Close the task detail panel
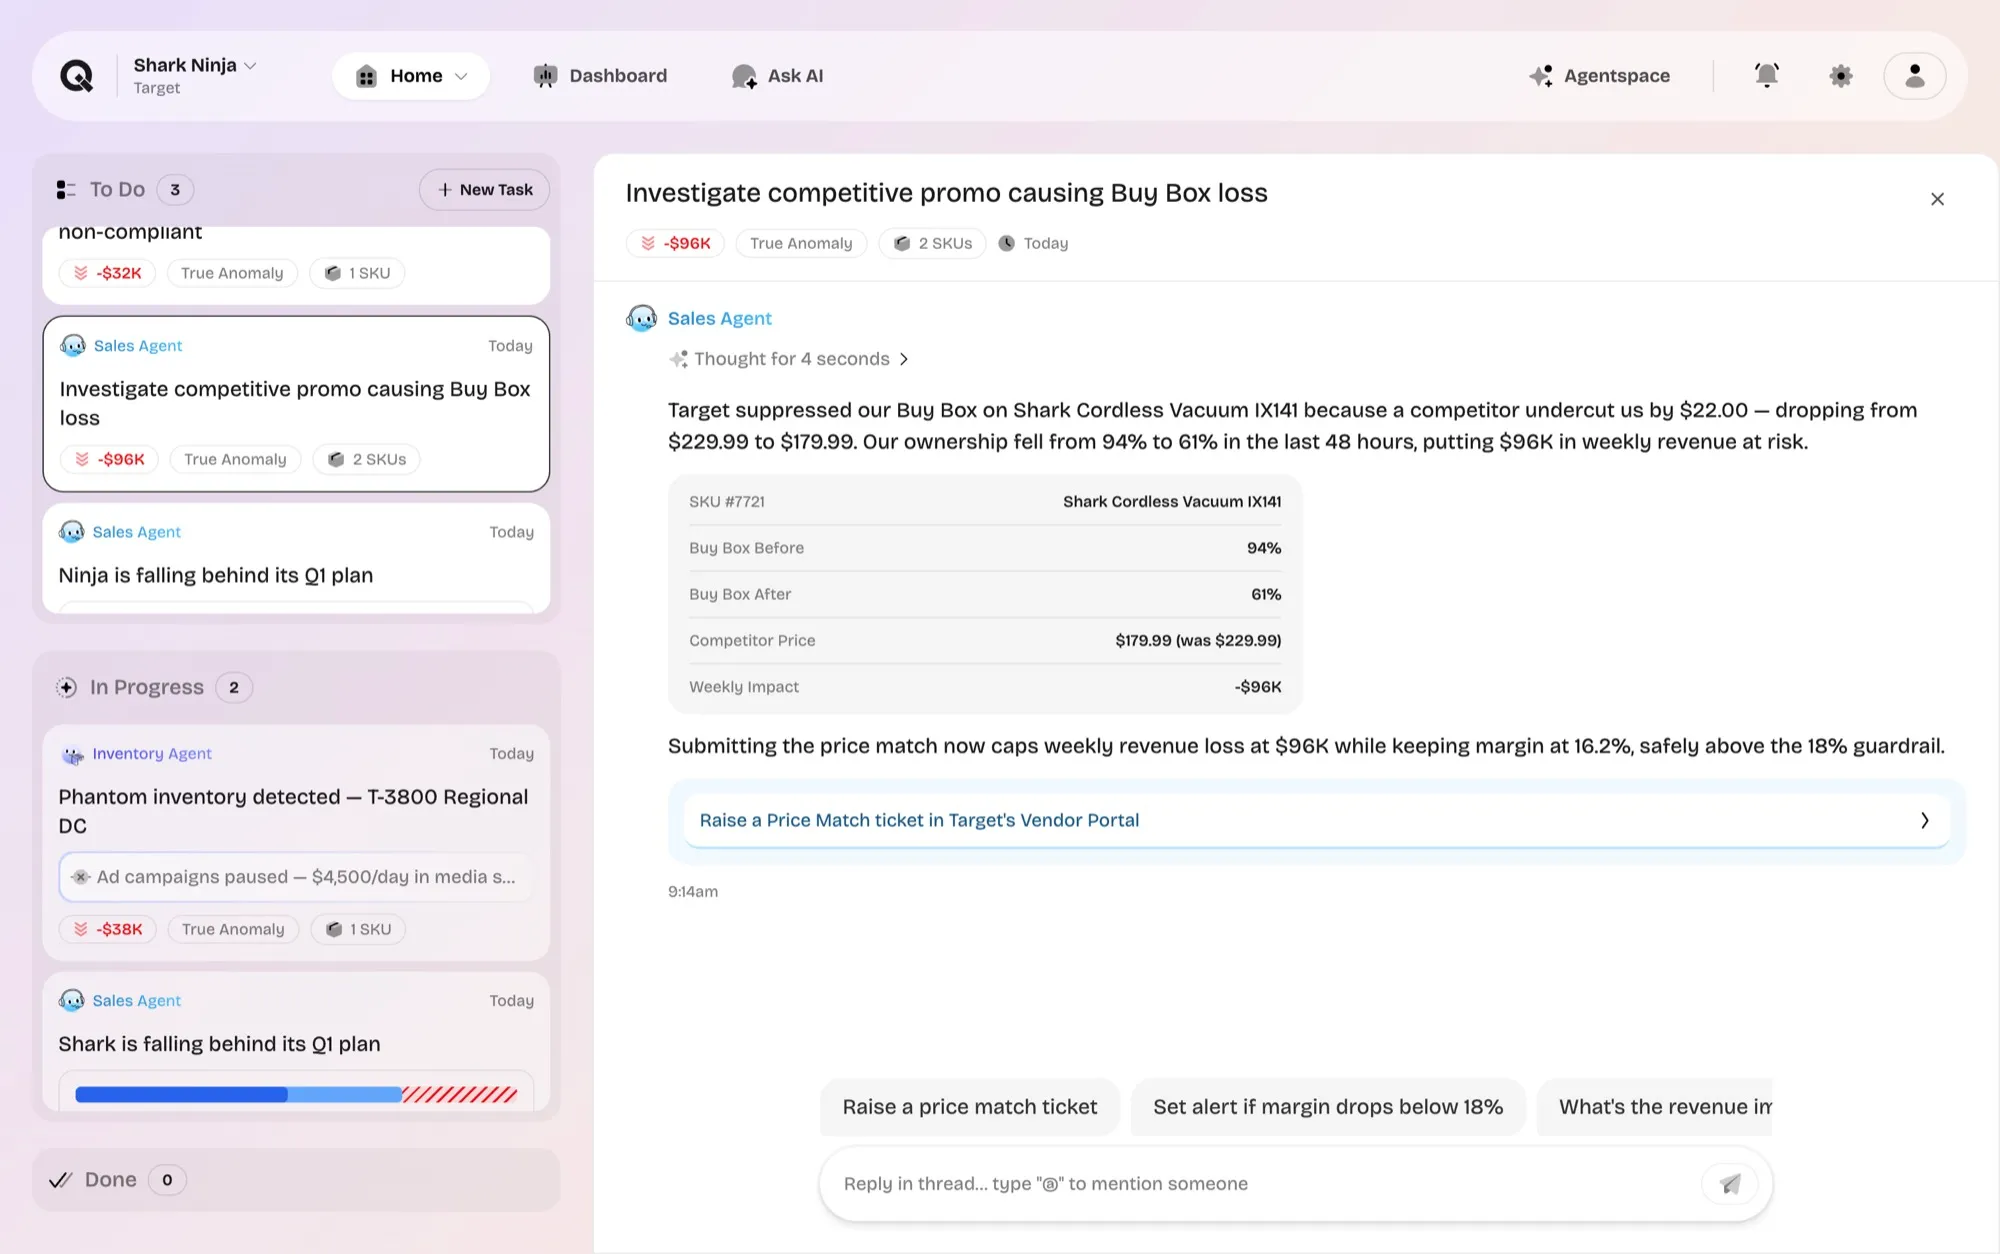The height and width of the screenshot is (1254, 2000). [x=1937, y=199]
